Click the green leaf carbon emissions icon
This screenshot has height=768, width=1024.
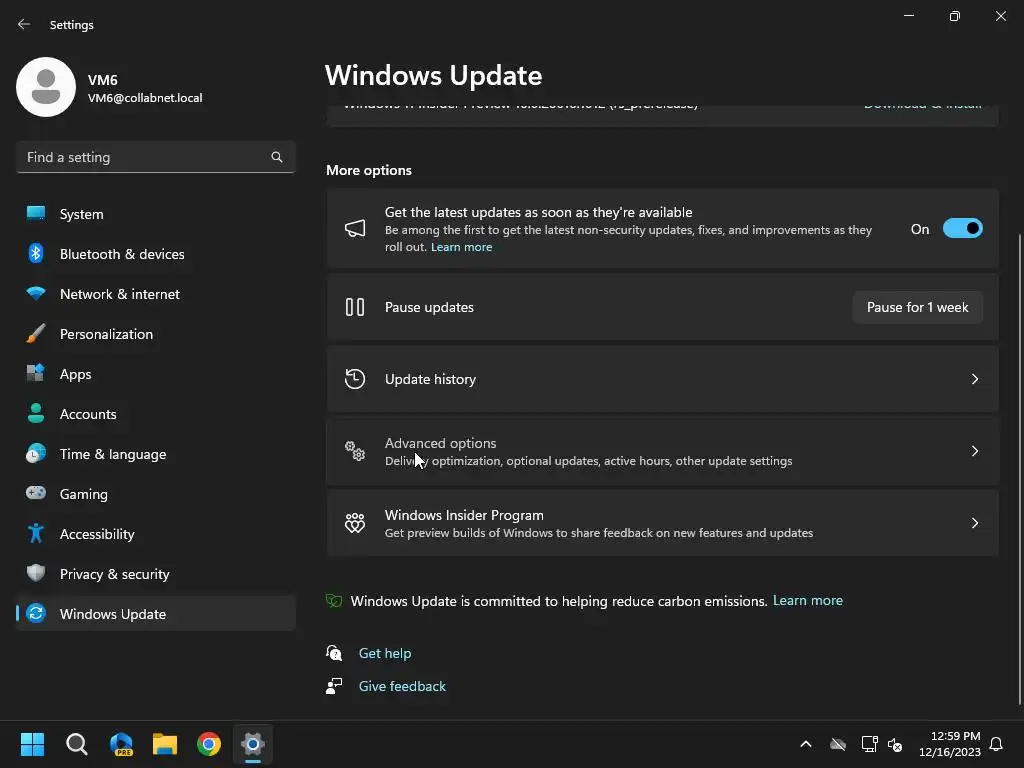click(x=334, y=600)
